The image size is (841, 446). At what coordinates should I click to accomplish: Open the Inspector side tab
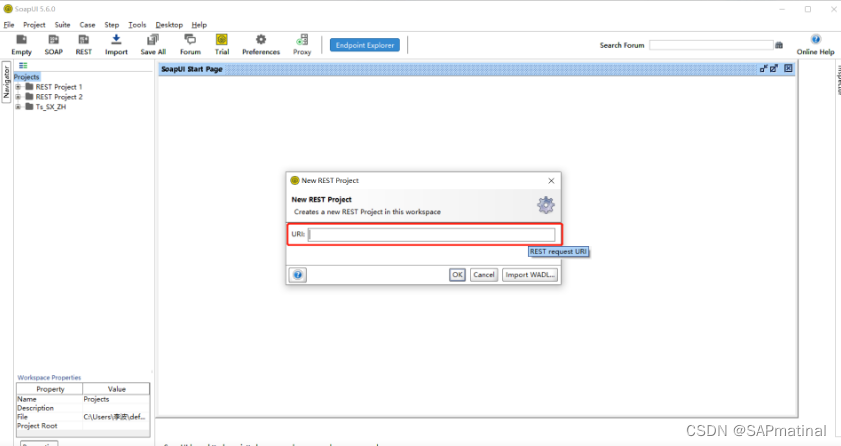point(838,79)
